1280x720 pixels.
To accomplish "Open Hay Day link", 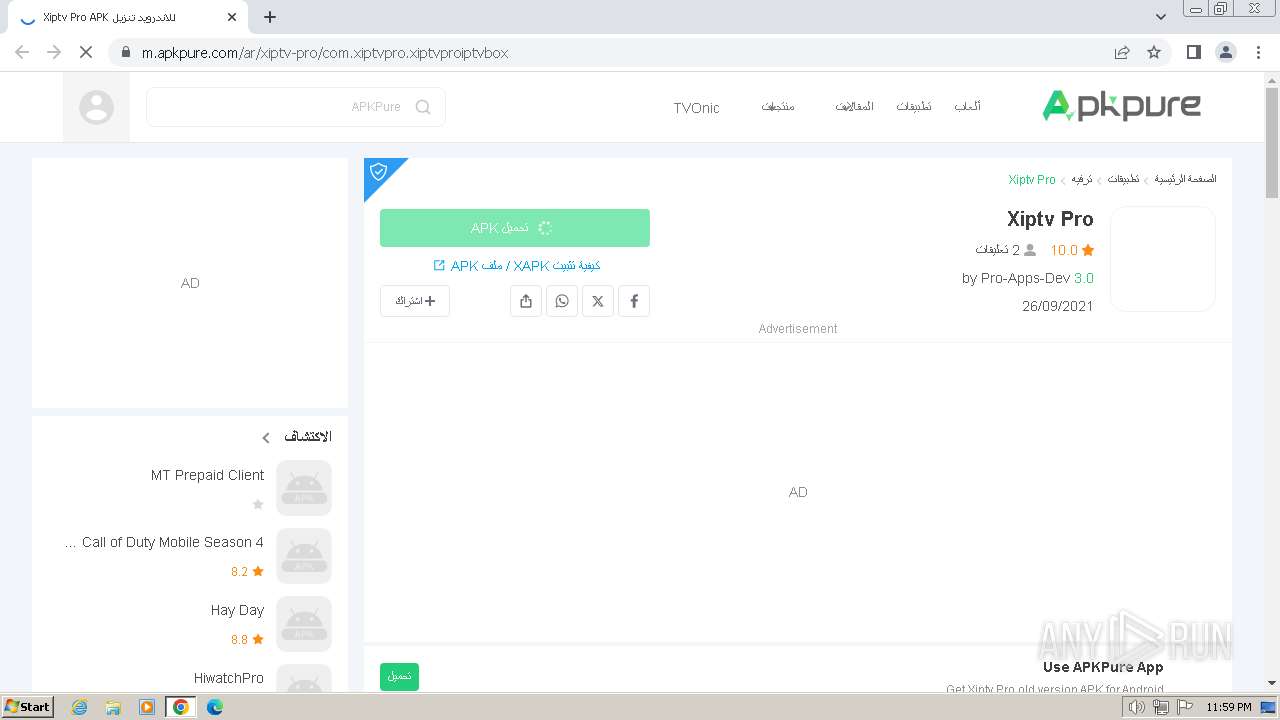I will [x=237, y=610].
